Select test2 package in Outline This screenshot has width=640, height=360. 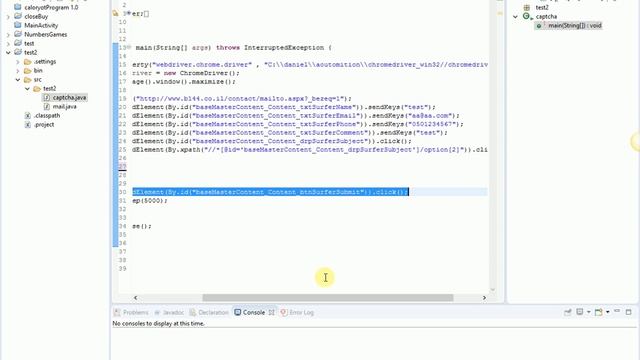[542, 7]
